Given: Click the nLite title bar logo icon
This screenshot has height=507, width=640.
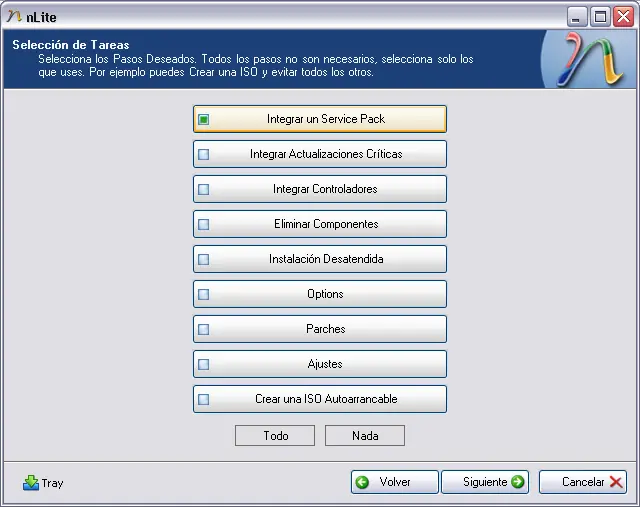Looking at the screenshot, I should click(x=14, y=16).
